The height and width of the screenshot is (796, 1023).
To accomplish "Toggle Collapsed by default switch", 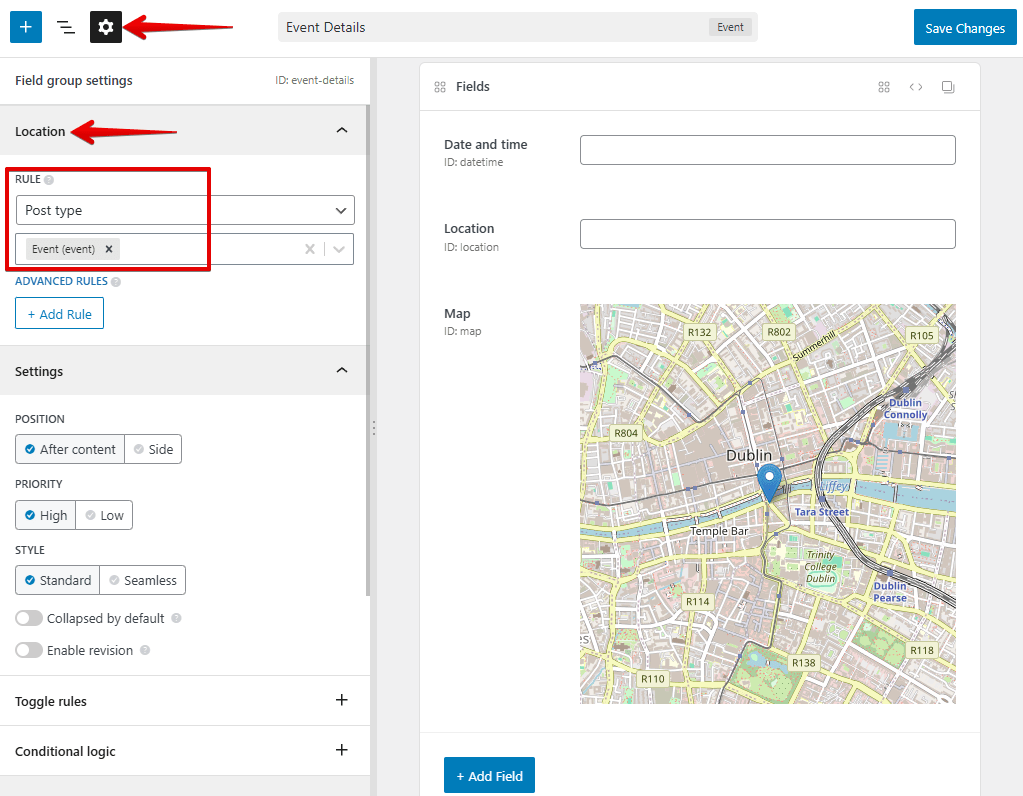I will [x=30, y=618].
